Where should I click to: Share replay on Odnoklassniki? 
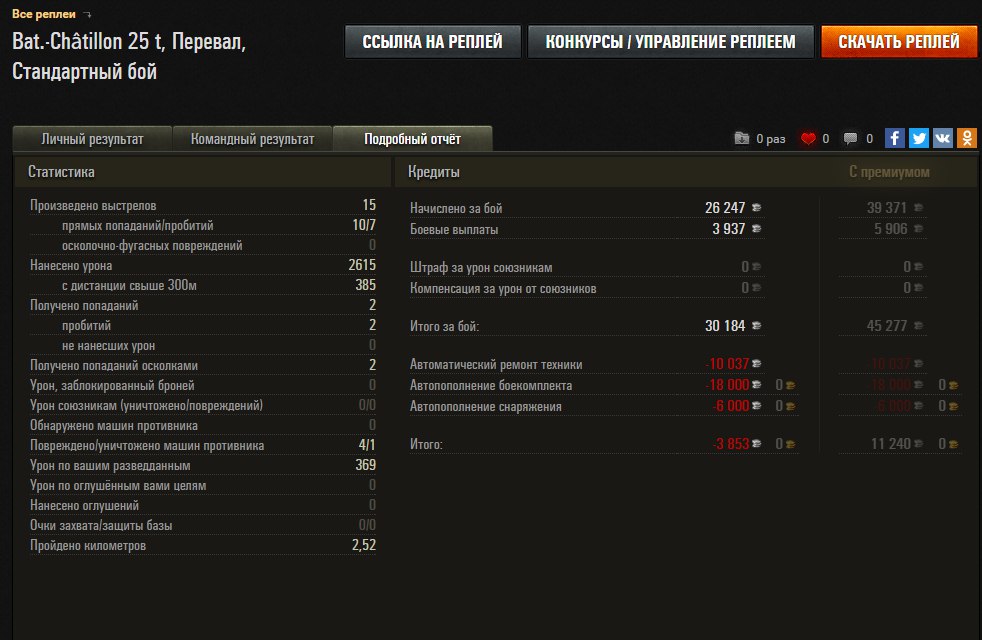click(x=967, y=139)
